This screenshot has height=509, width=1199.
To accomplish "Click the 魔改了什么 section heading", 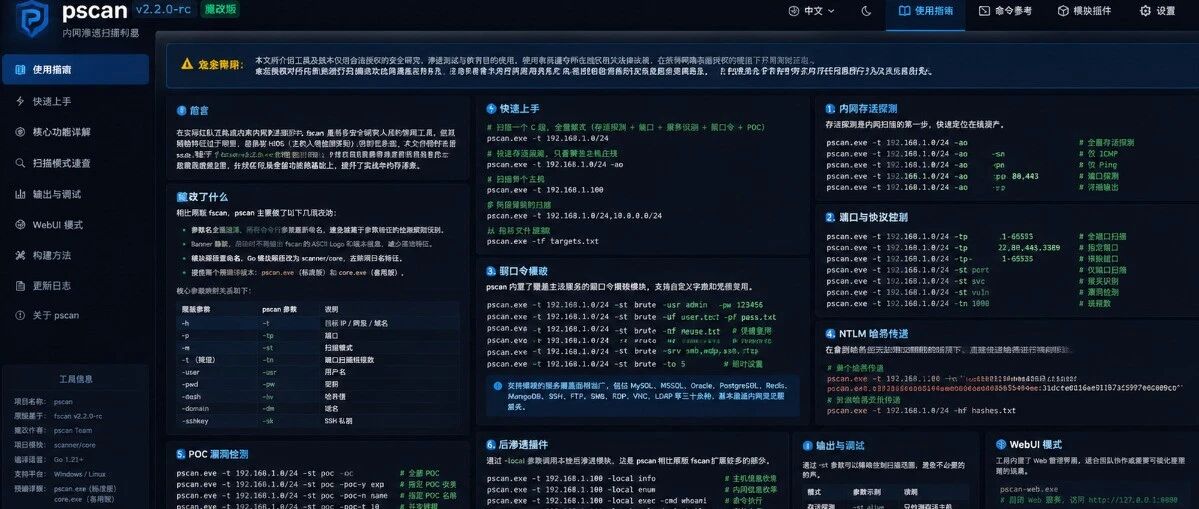I will 203,196.
